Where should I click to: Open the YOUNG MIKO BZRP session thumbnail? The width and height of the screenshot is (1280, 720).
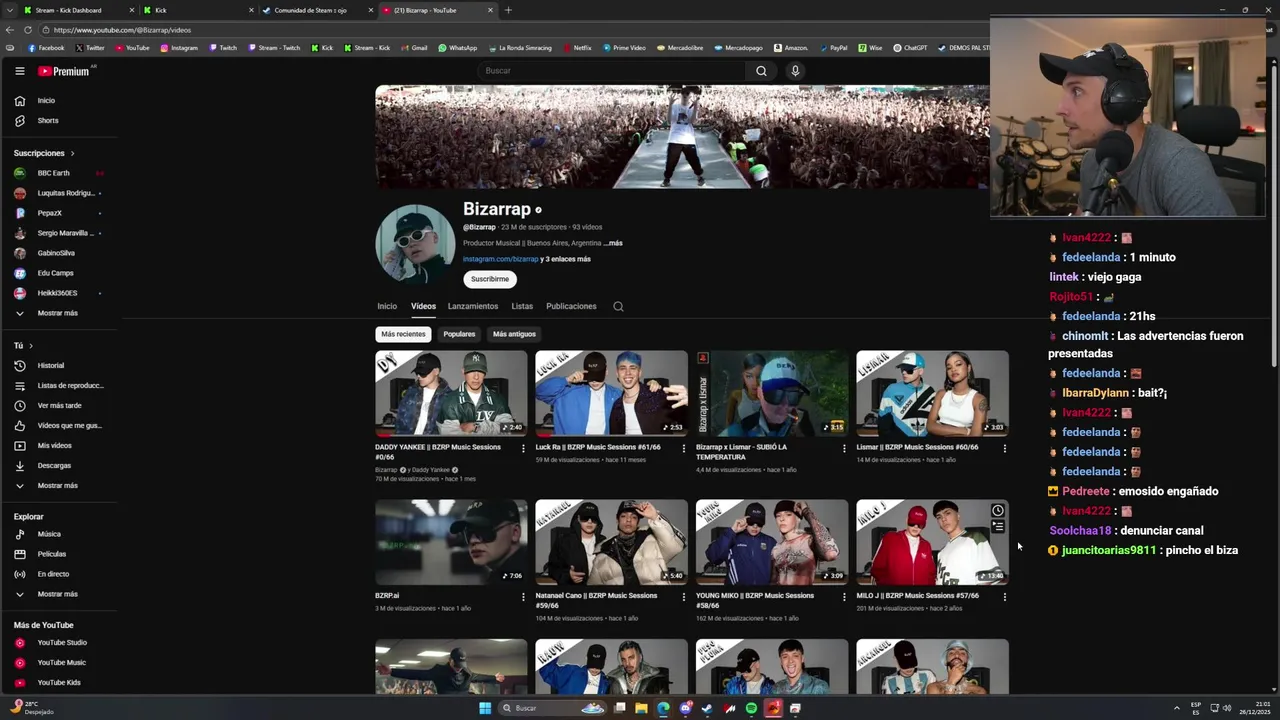pos(772,542)
